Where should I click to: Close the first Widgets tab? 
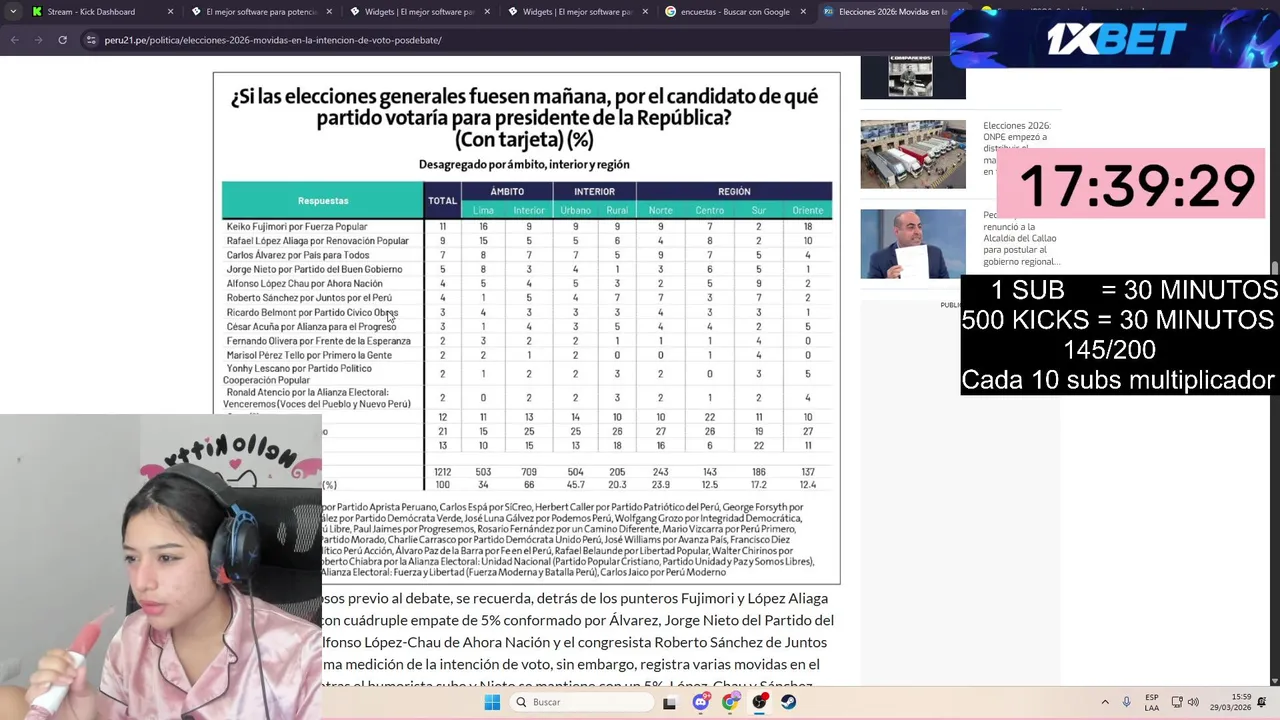[487, 12]
